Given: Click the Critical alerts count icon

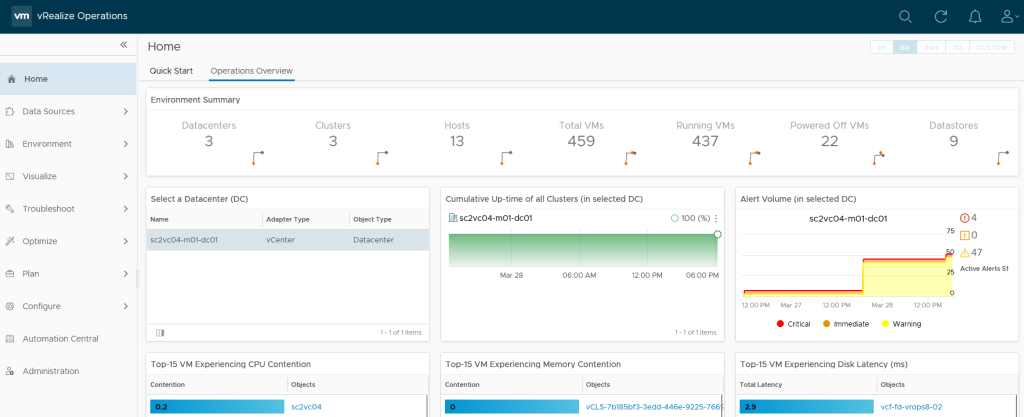Looking at the screenshot, I should (x=964, y=218).
